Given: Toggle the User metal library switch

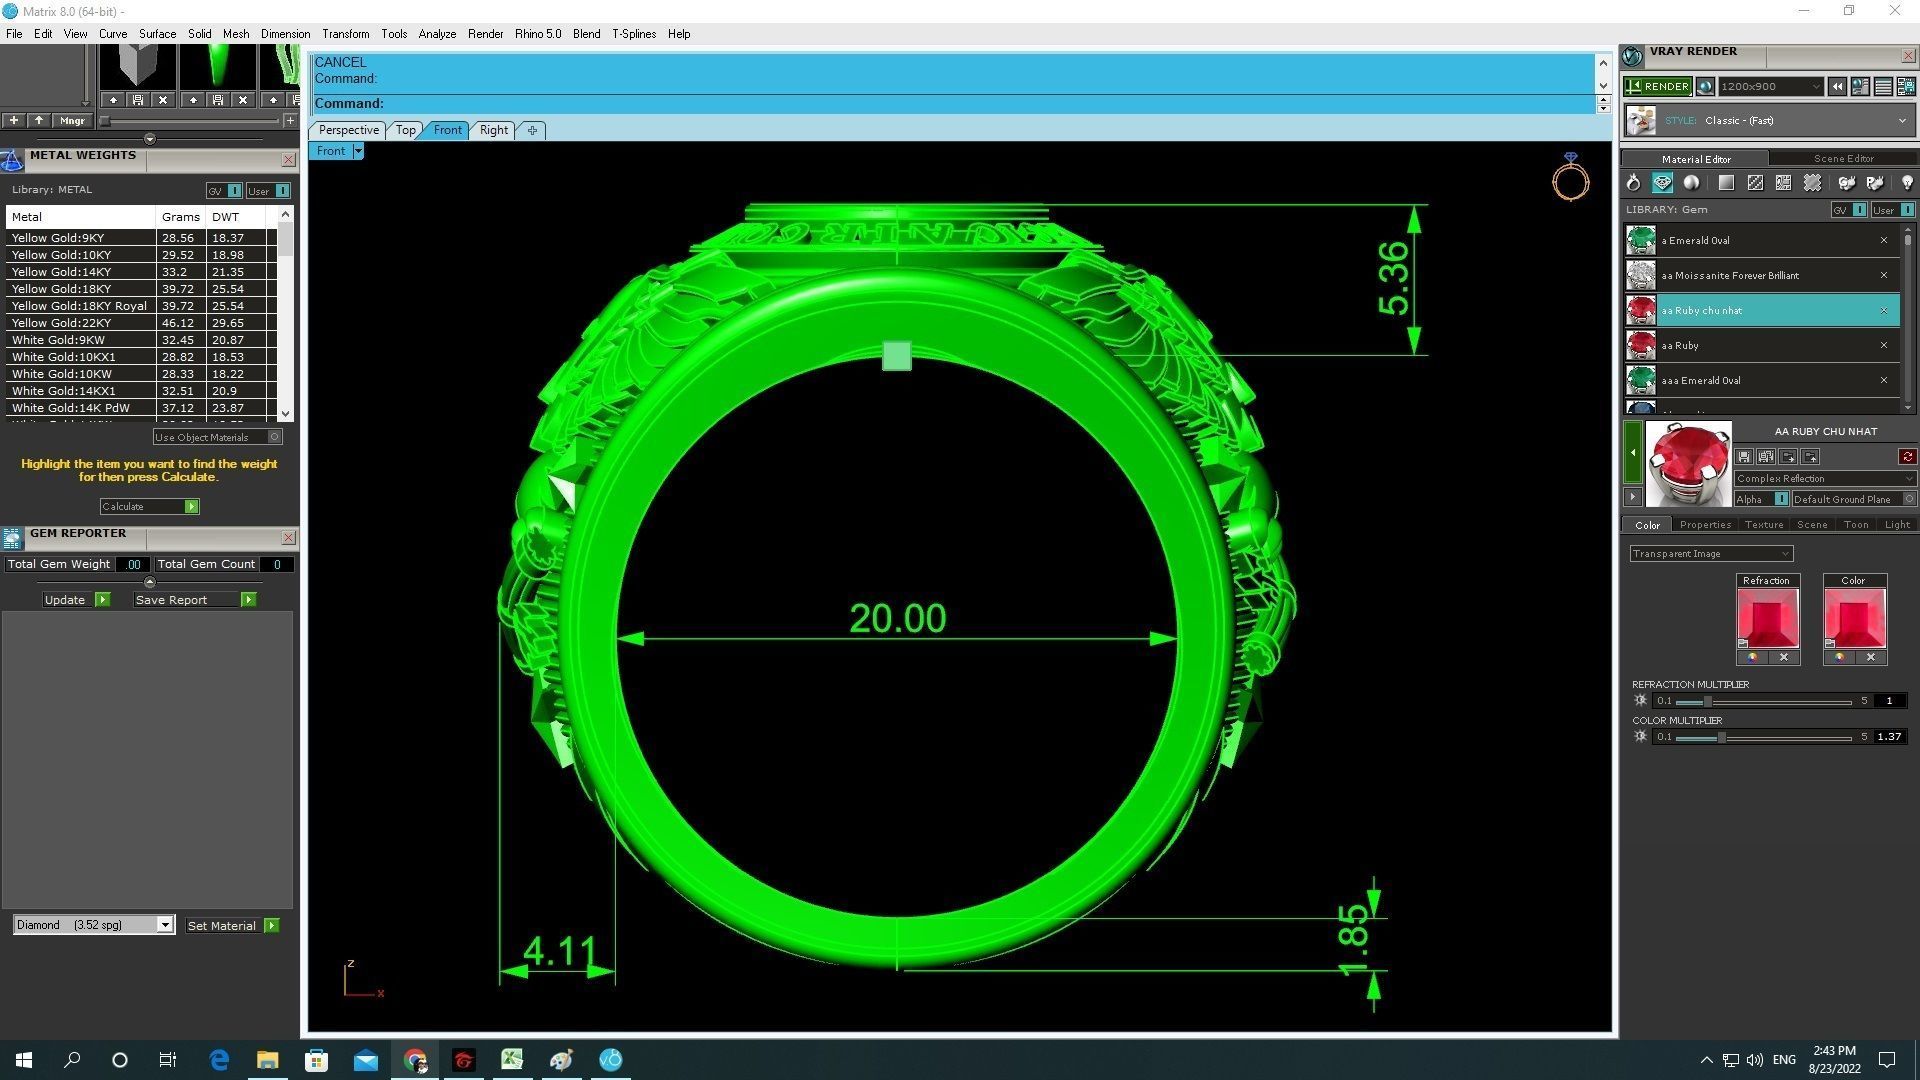Looking at the screenshot, I should click(x=282, y=191).
